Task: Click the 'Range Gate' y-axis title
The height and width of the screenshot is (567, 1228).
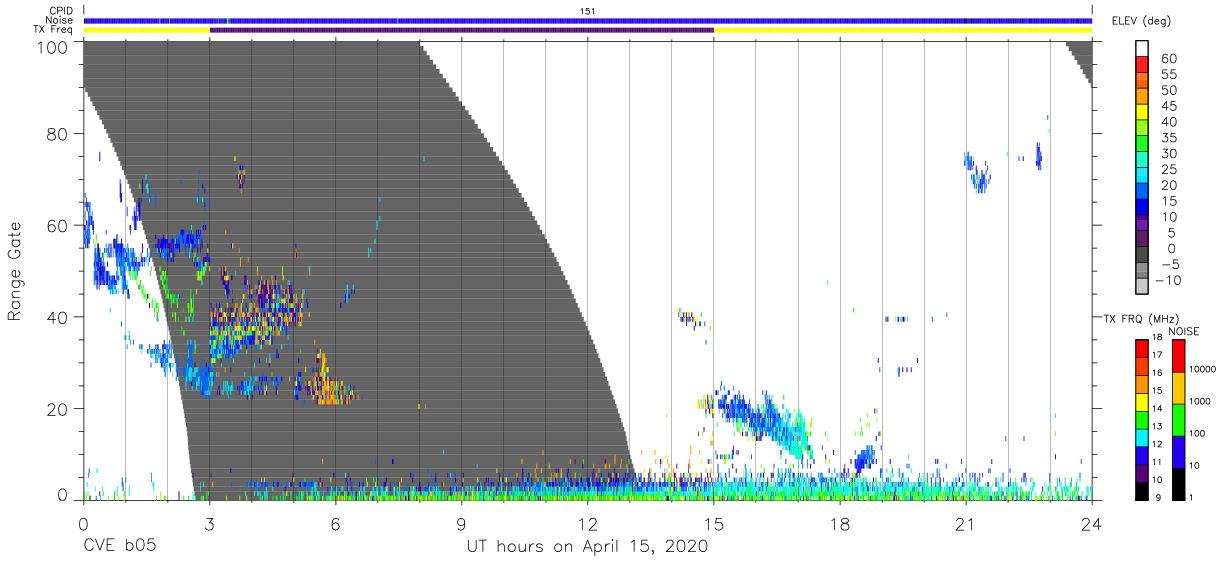Action: [15, 272]
